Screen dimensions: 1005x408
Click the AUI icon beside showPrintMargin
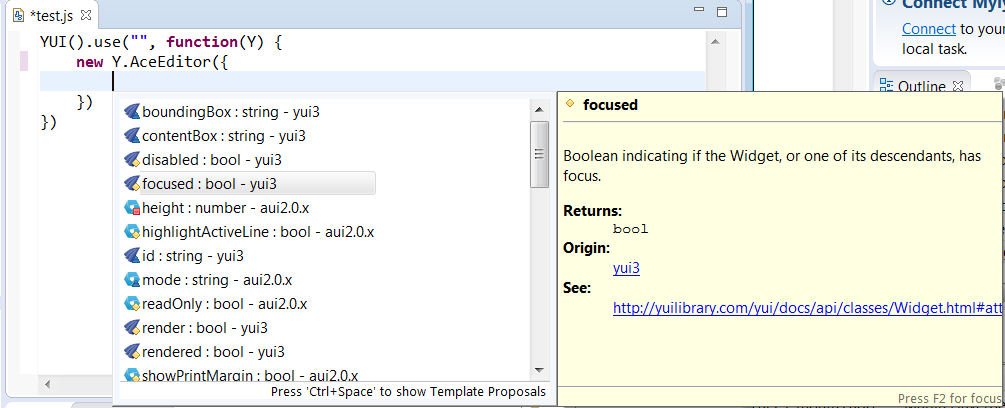[132, 375]
